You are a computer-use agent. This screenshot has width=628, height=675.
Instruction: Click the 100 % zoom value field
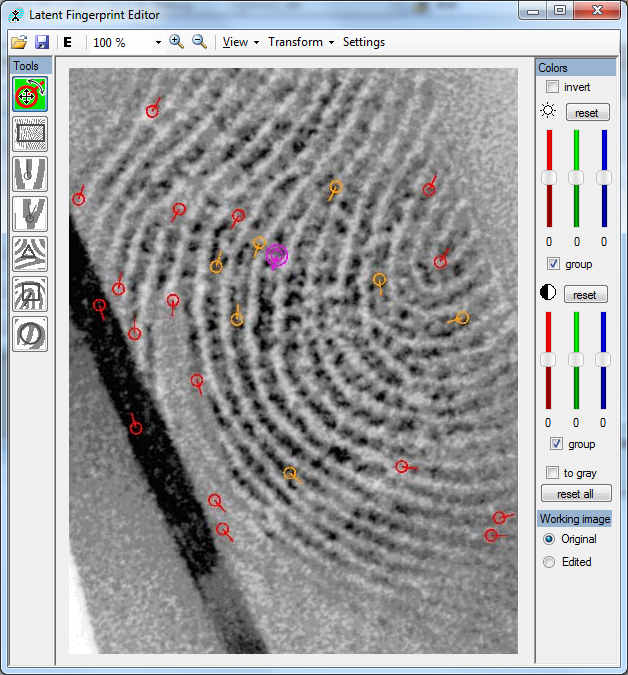click(x=120, y=43)
